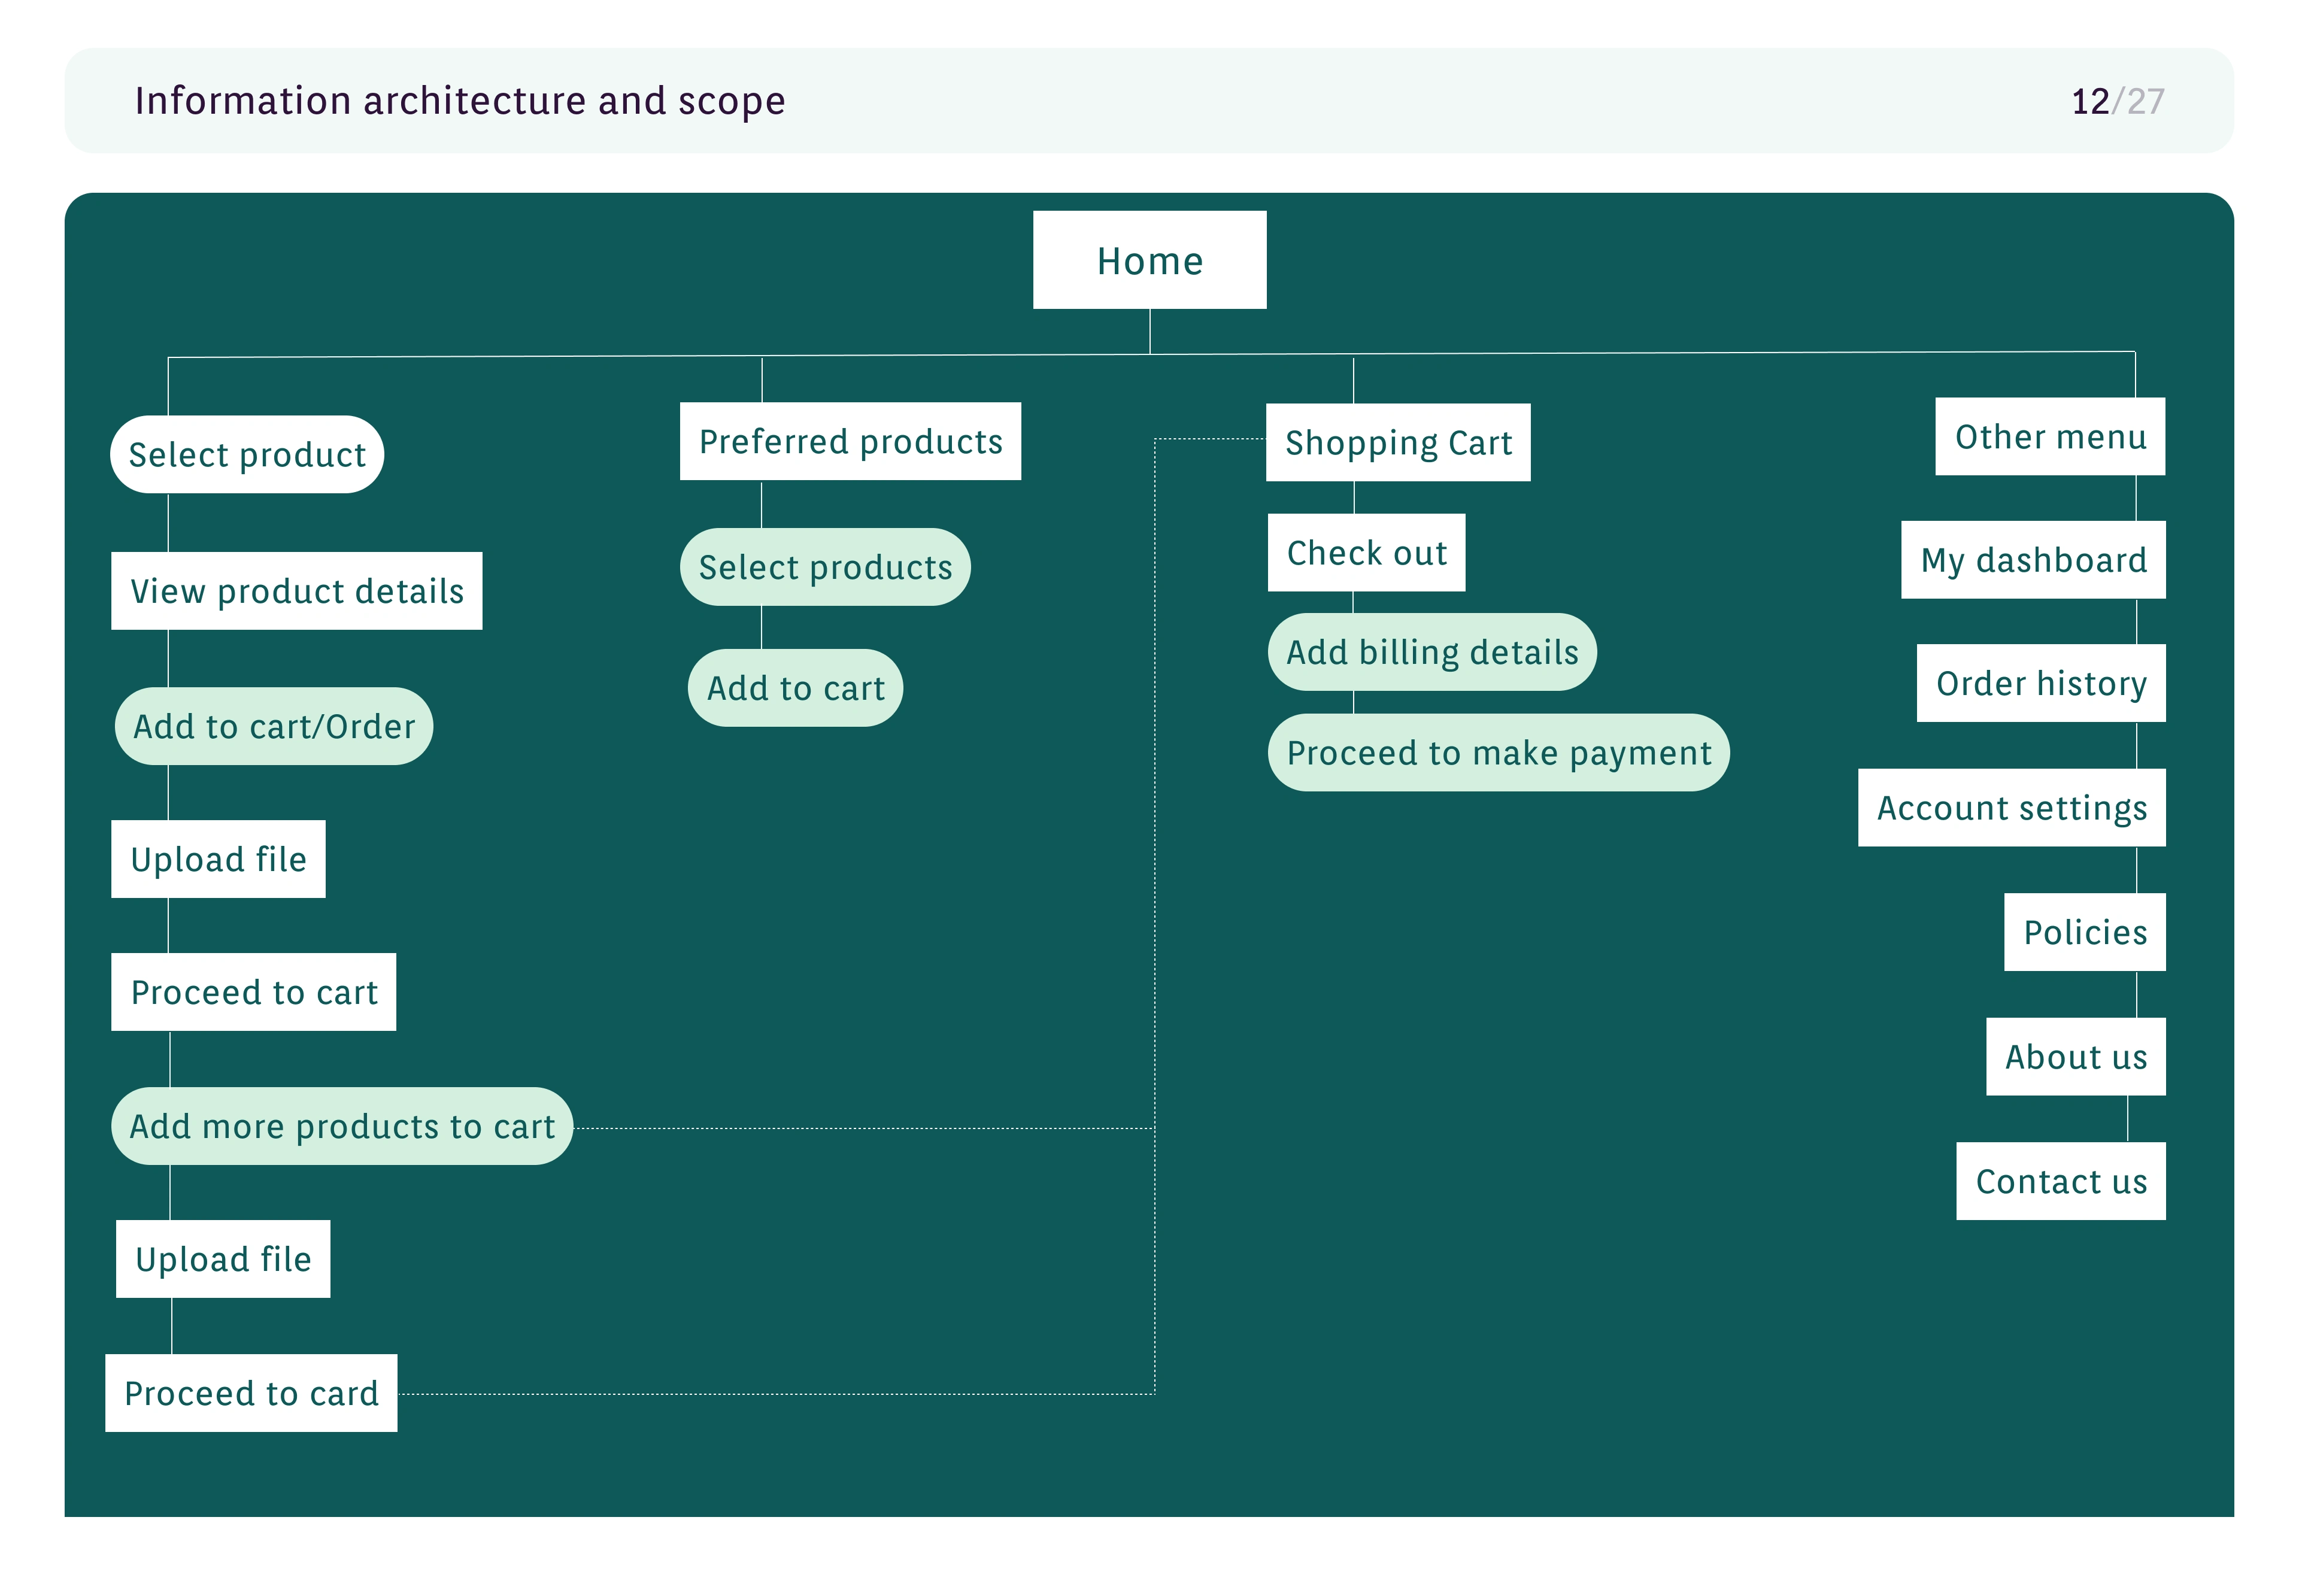The width and height of the screenshot is (2299, 1596).
Task: Select Add more products to cart pill
Action: coord(341,1125)
